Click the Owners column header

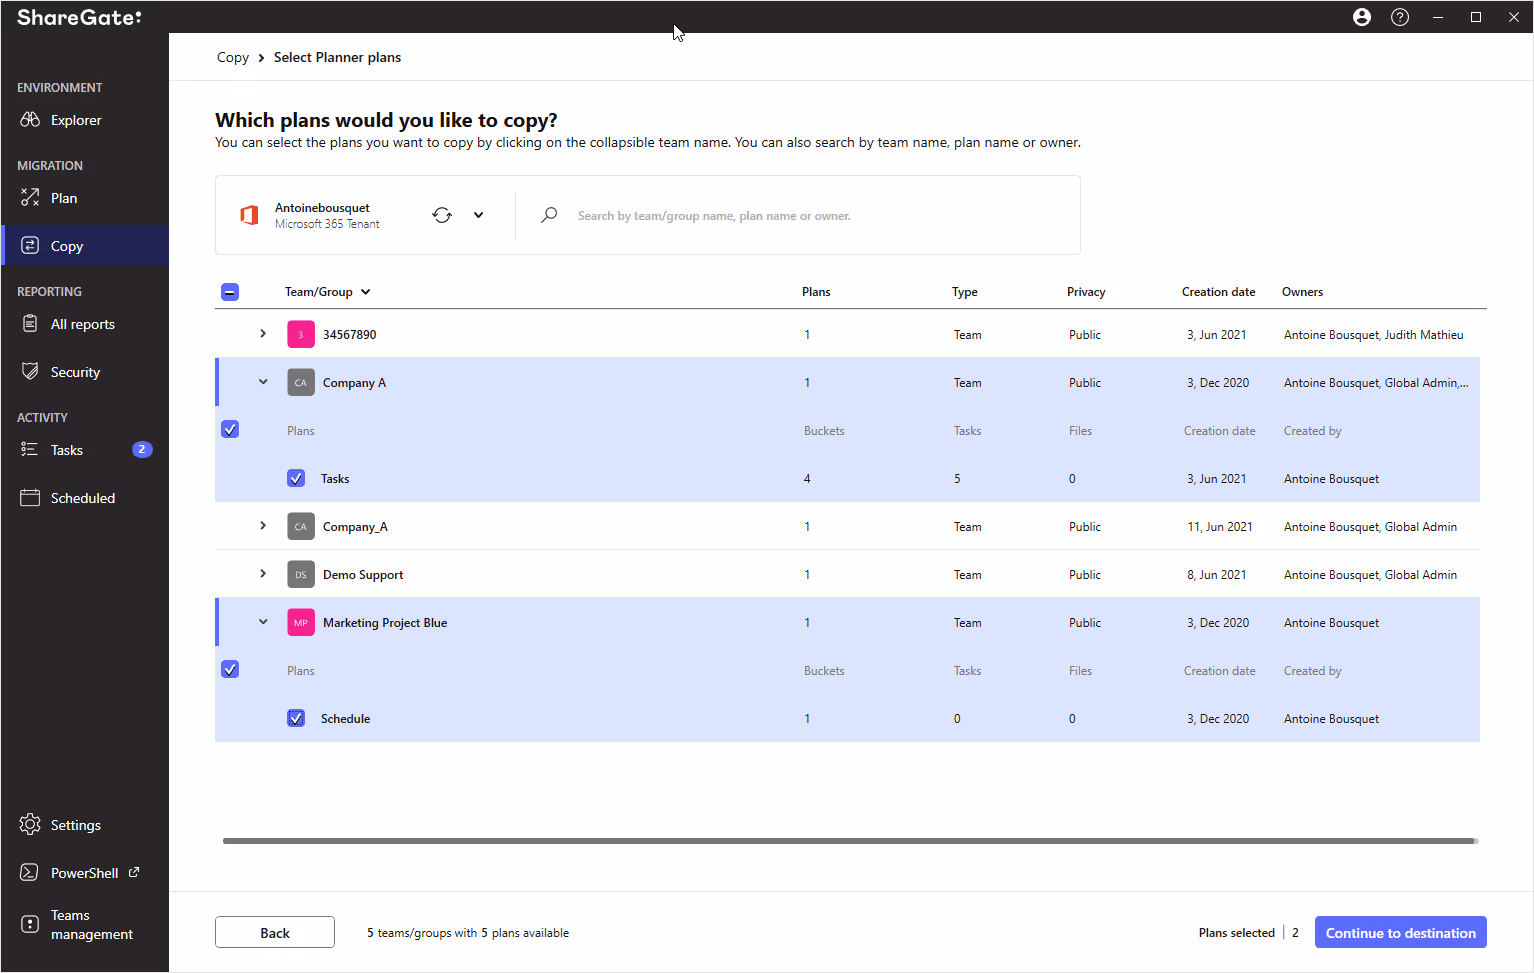[x=1302, y=292]
